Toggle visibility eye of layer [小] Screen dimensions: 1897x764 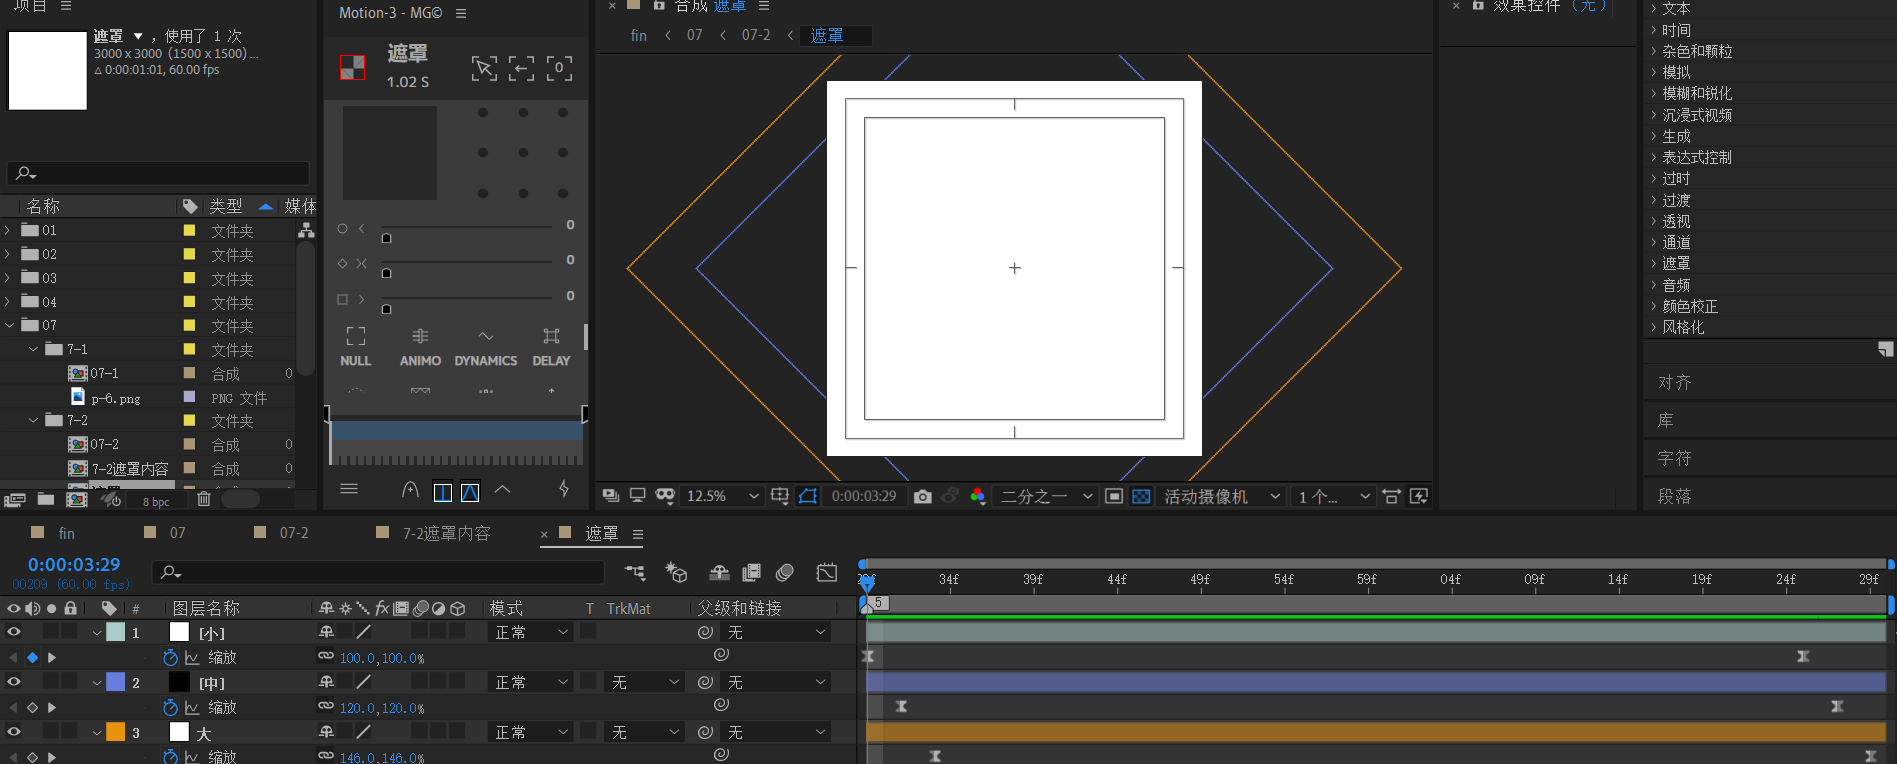tap(14, 632)
